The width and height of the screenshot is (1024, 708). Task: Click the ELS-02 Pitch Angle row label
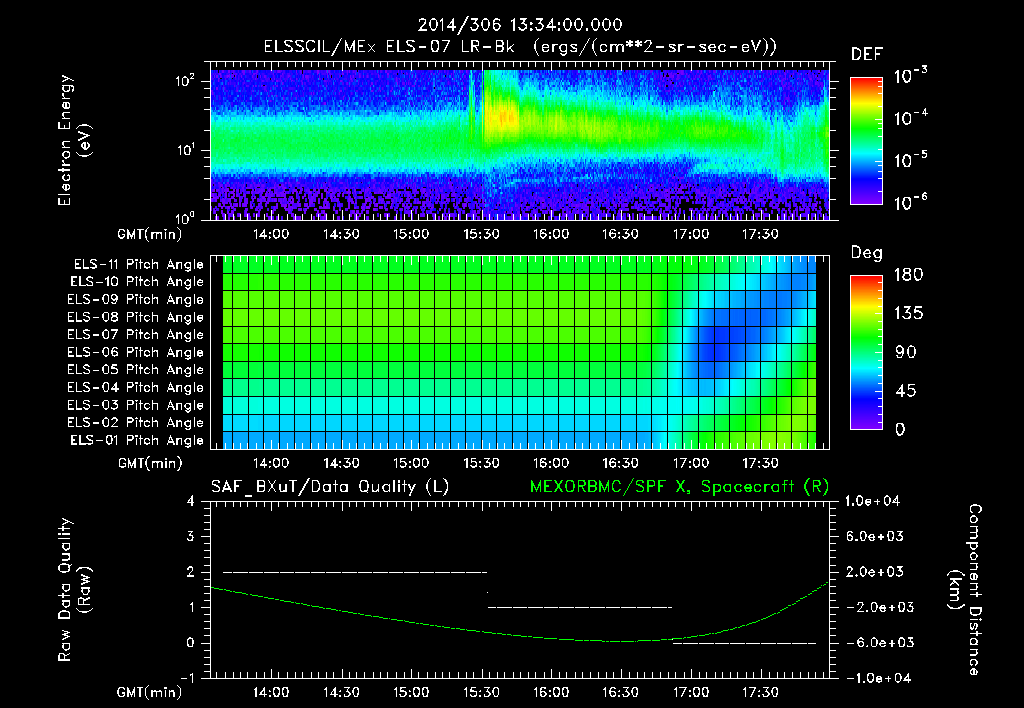click(136, 423)
